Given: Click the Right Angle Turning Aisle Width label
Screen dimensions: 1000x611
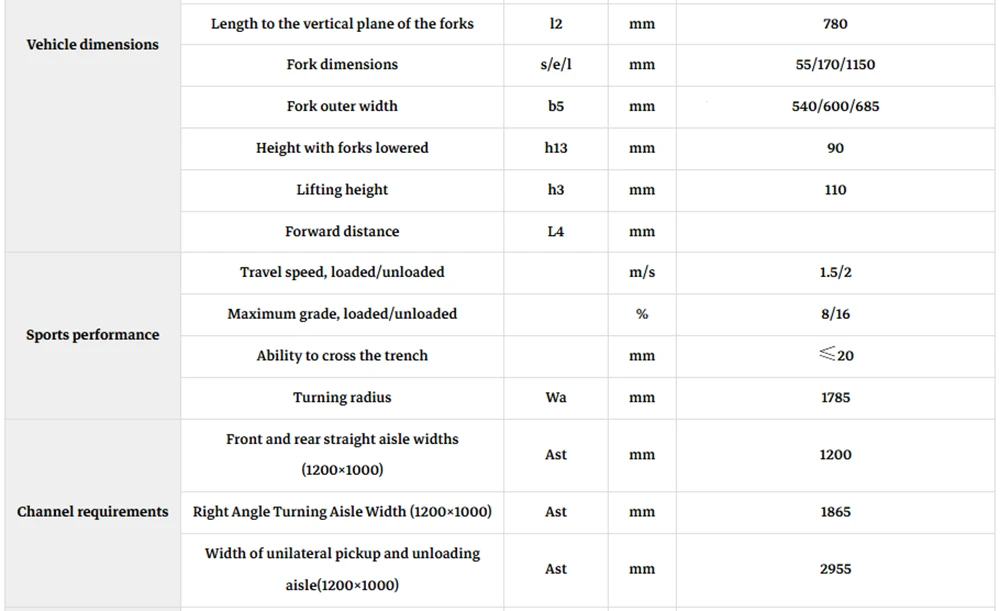Looking at the screenshot, I should (x=342, y=512).
